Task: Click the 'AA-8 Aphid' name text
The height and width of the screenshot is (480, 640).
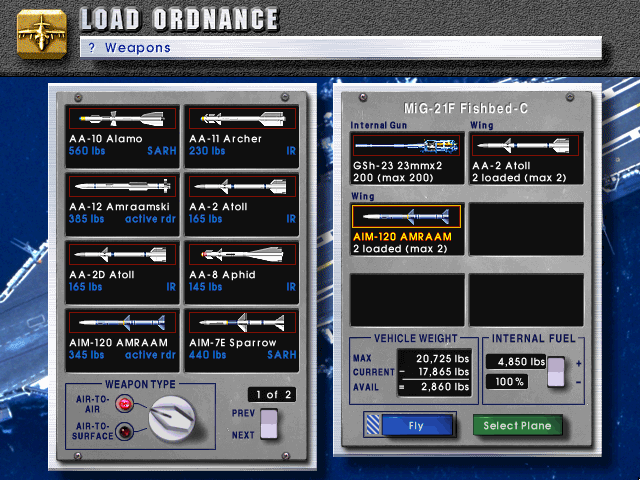Action: coord(222,275)
